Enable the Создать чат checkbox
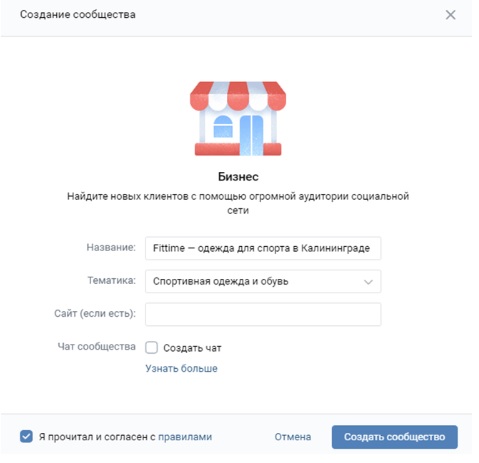The height and width of the screenshot is (463, 479). pyautogui.click(x=151, y=347)
